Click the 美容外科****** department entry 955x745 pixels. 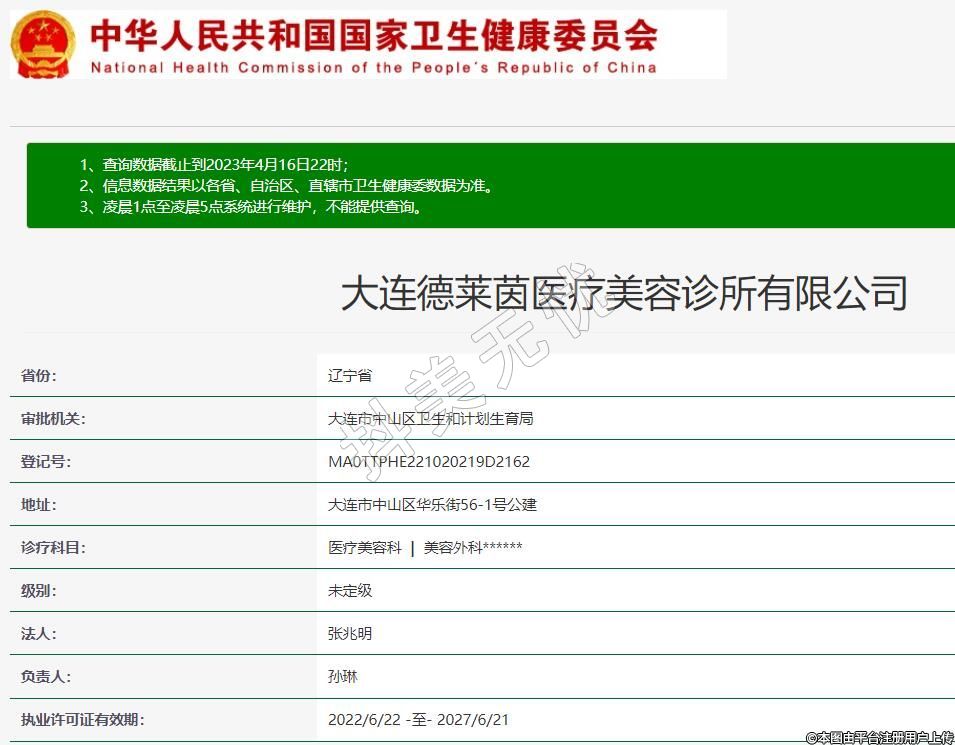(x=473, y=548)
